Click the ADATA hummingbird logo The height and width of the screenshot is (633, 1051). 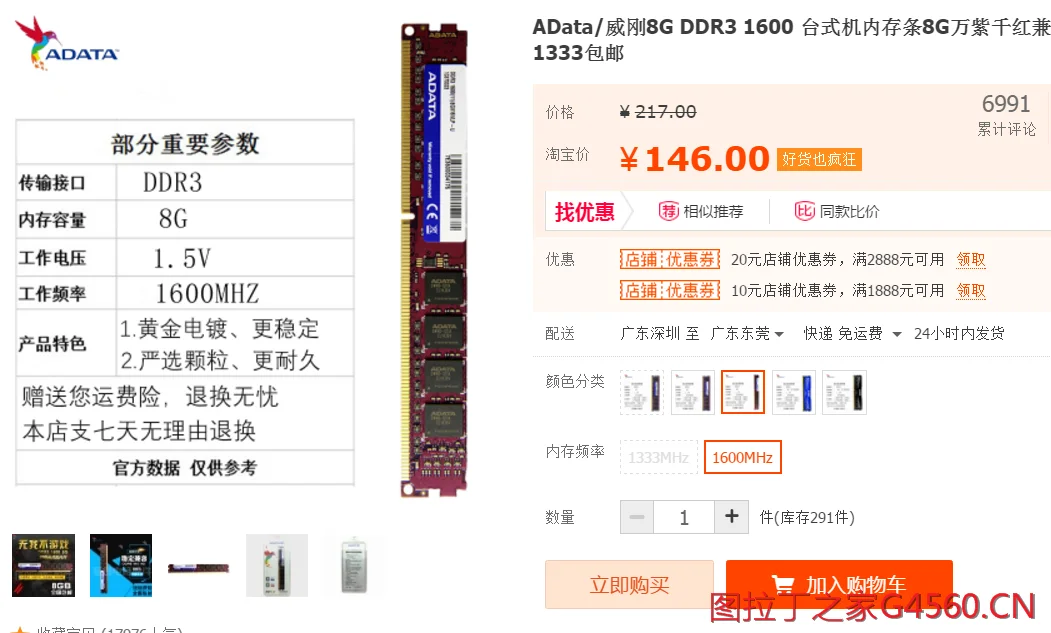pyautogui.click(x=66, y=43)
